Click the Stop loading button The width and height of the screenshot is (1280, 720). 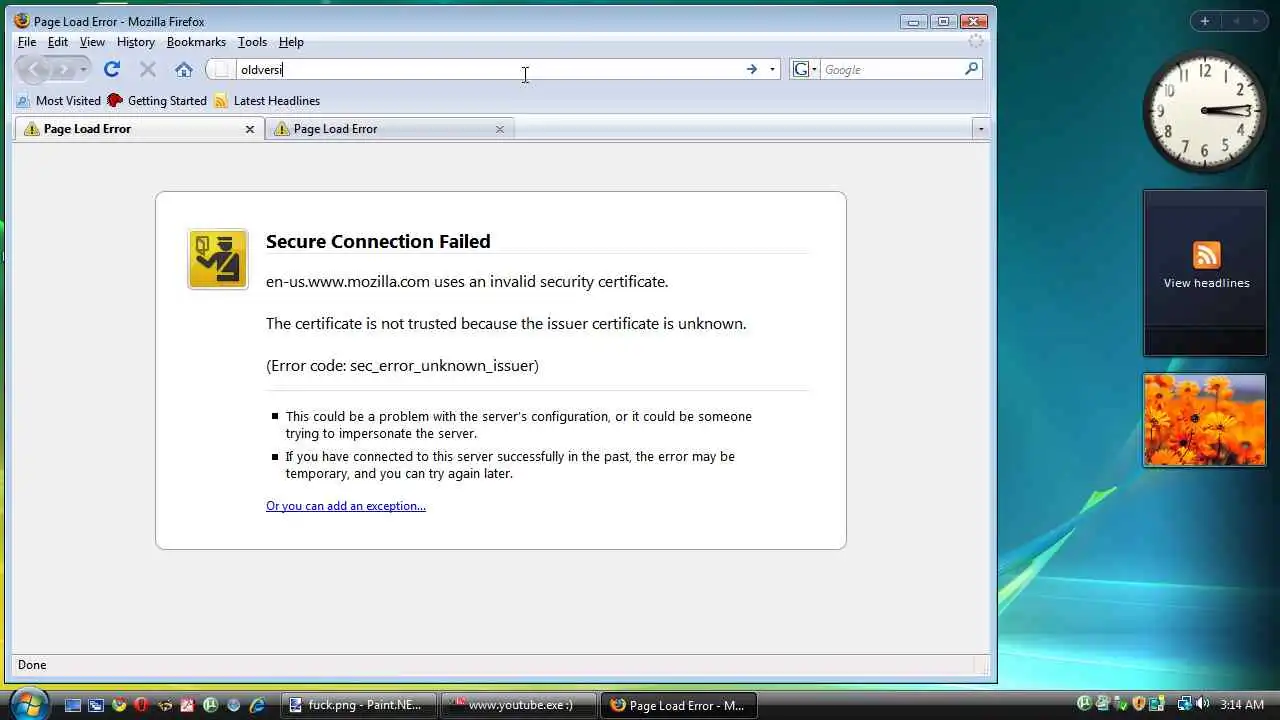148,69
